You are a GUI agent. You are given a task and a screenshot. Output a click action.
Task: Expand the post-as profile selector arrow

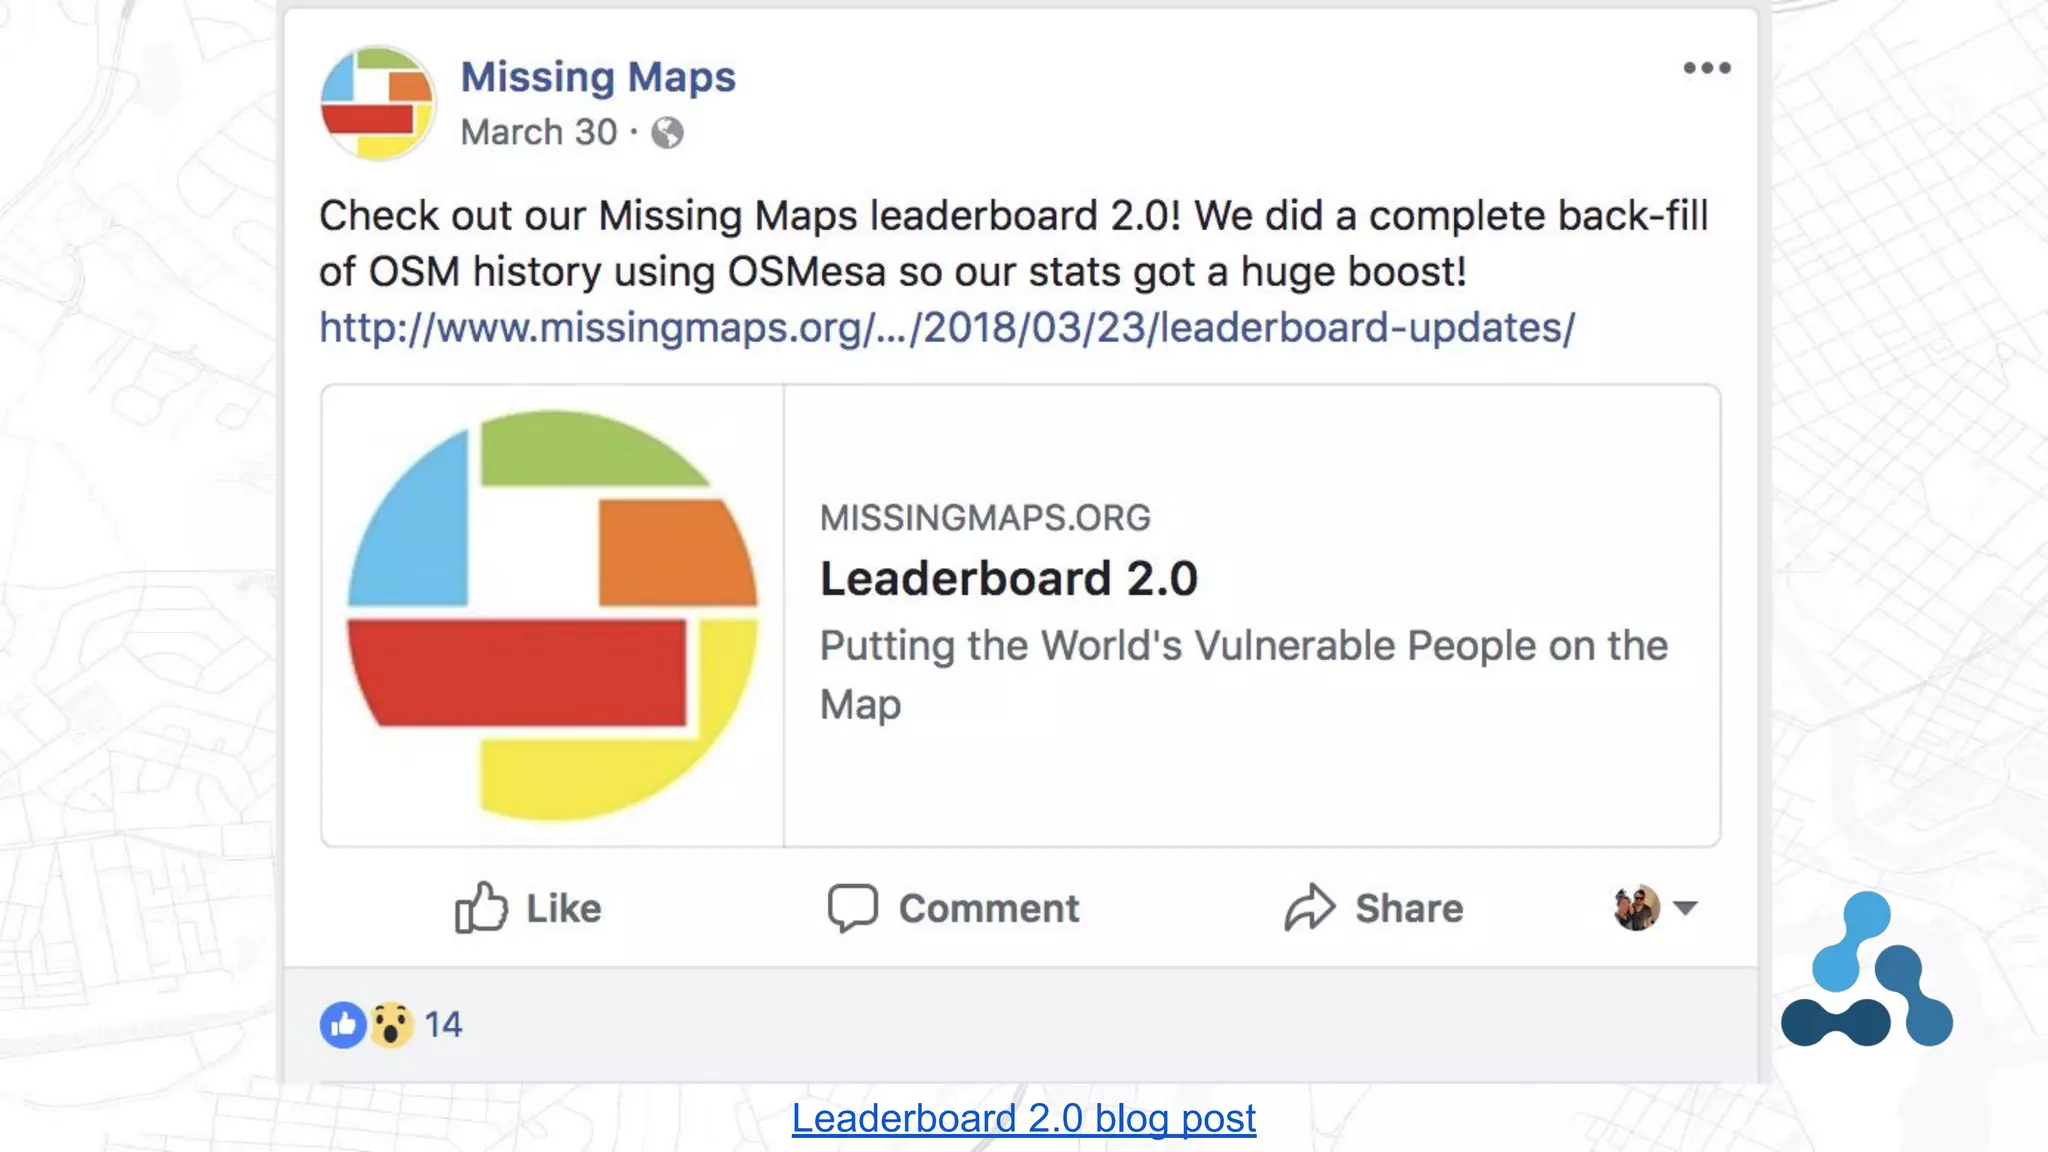(1685, 908)
